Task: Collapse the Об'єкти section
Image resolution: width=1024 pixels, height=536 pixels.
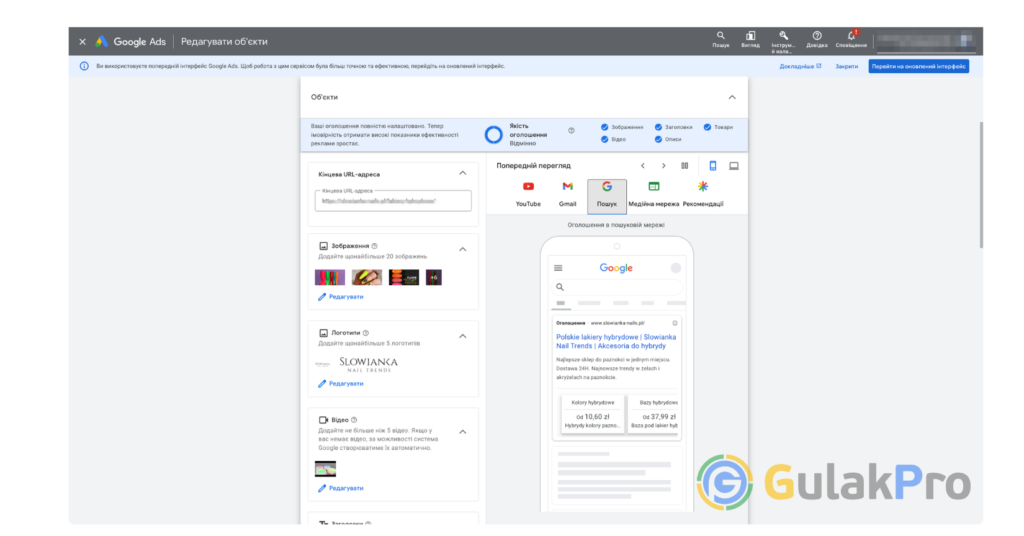Action: point(732,97)
